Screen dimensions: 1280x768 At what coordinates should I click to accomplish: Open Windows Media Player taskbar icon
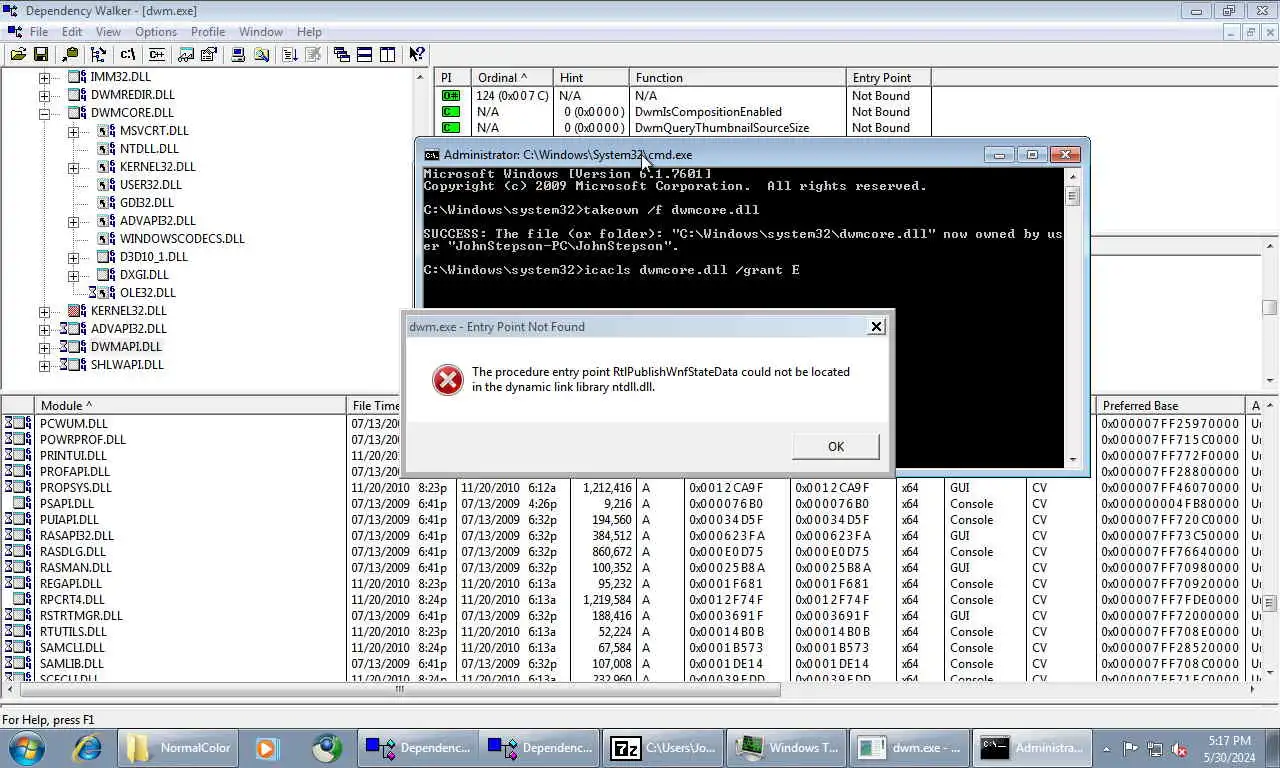(266, 747)
